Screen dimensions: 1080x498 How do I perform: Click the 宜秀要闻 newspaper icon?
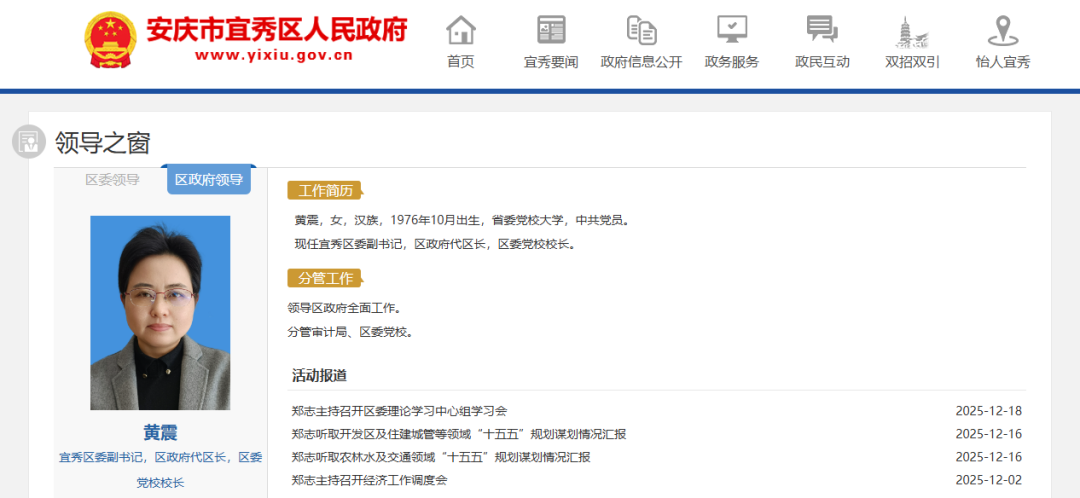click(551, 30)
